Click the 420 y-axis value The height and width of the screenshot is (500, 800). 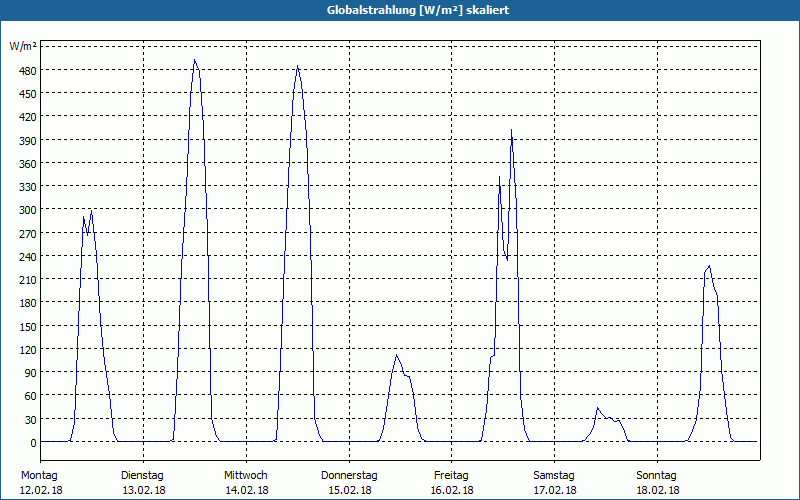[27, 117]
